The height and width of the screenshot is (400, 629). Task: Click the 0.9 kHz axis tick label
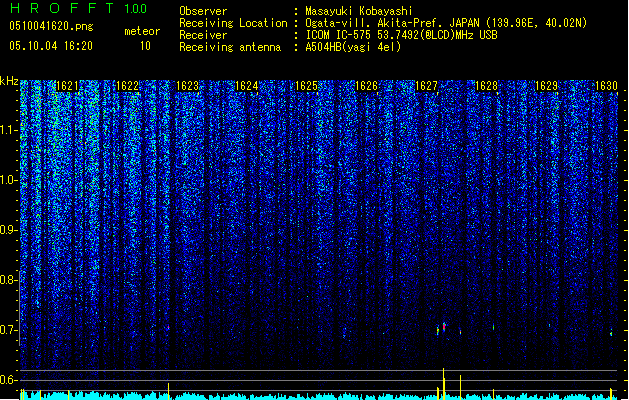tap(8, 230)
